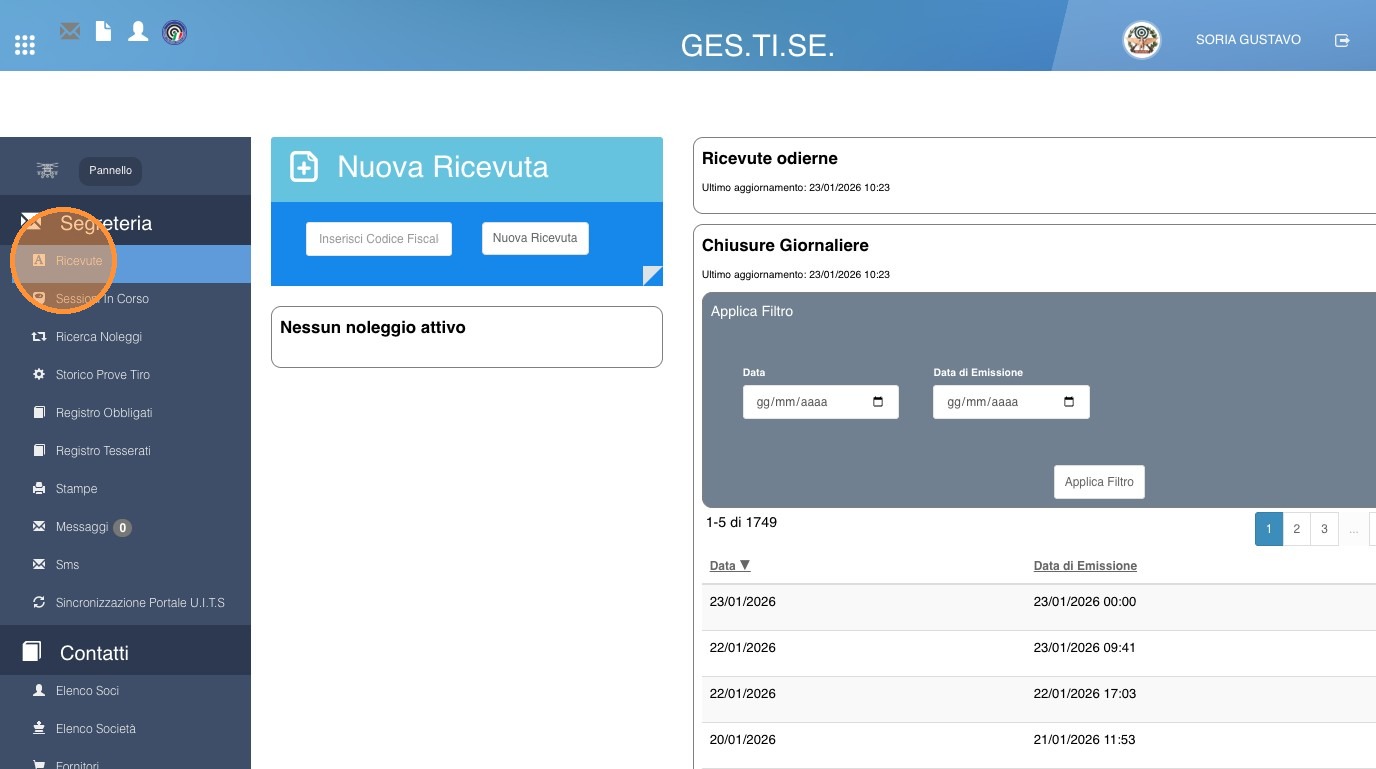
Task: Click the Applica Filtro panel heading
Action: (x=752, y=311)
